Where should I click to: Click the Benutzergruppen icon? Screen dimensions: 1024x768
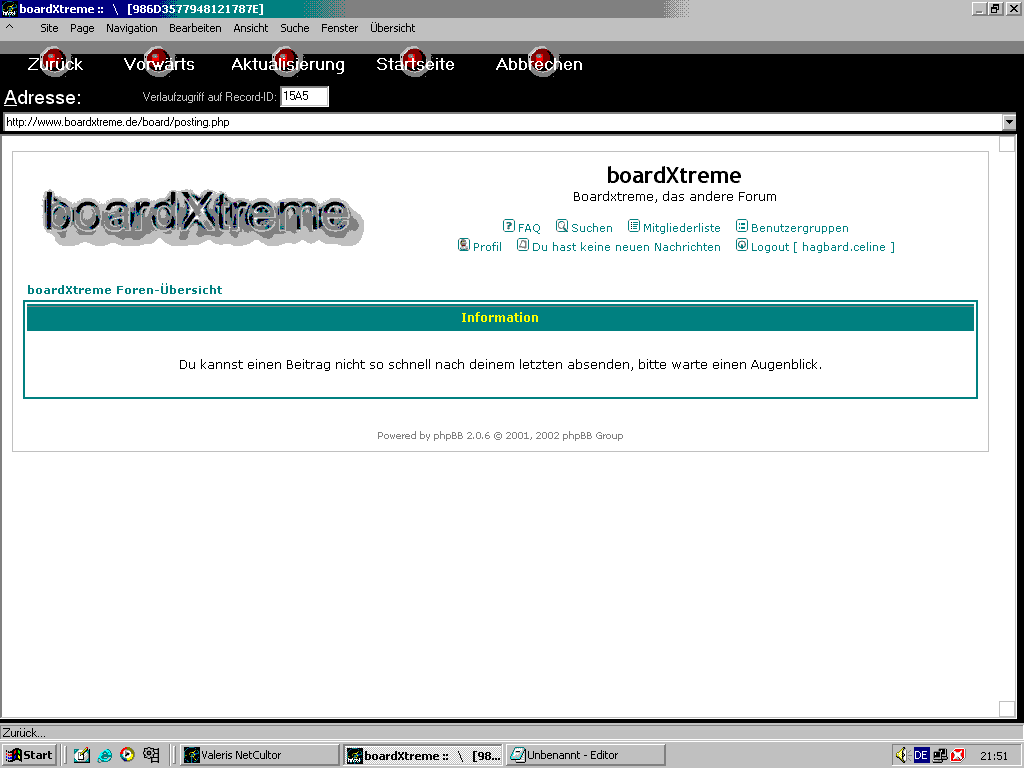pos(742,227)
